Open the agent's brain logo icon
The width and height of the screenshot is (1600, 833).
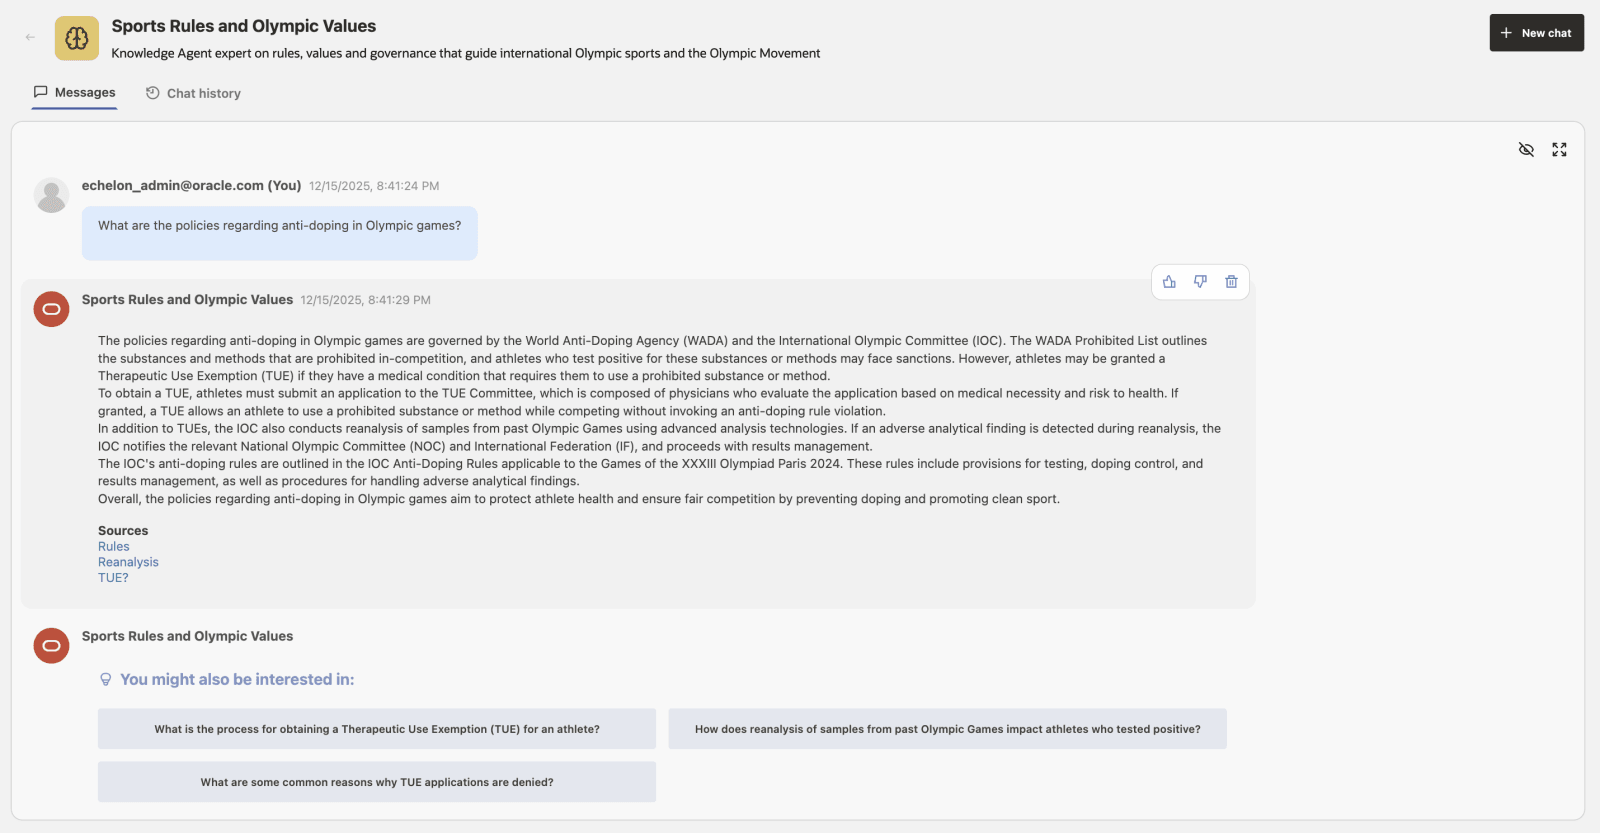point(76,37)
